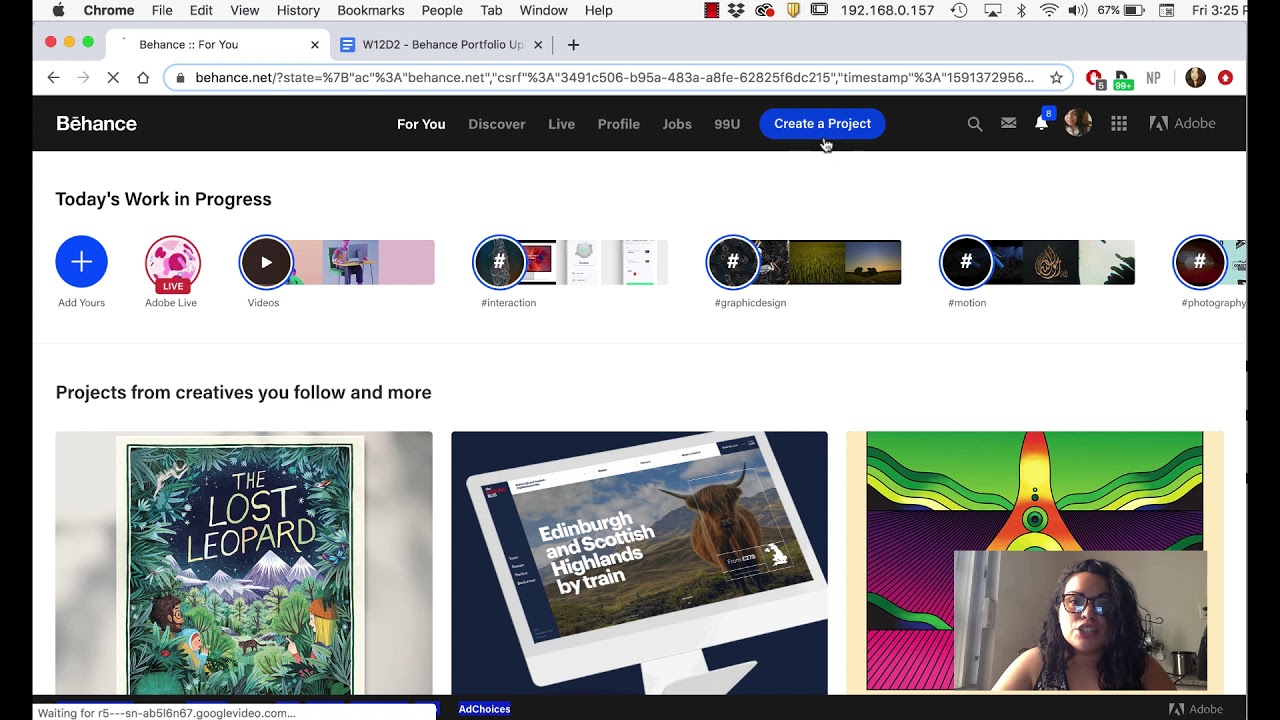Open a new tab with plus button
This screenshot has height=720, width=1280.
573,45
